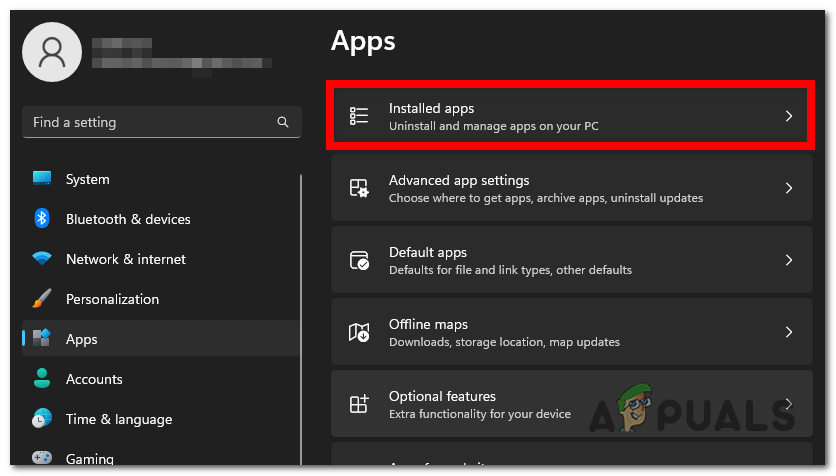Image resolution: width=836 pixels, height=476 pixels.
Task: Click the user profile avatar icon
Action: coord(52,52)
